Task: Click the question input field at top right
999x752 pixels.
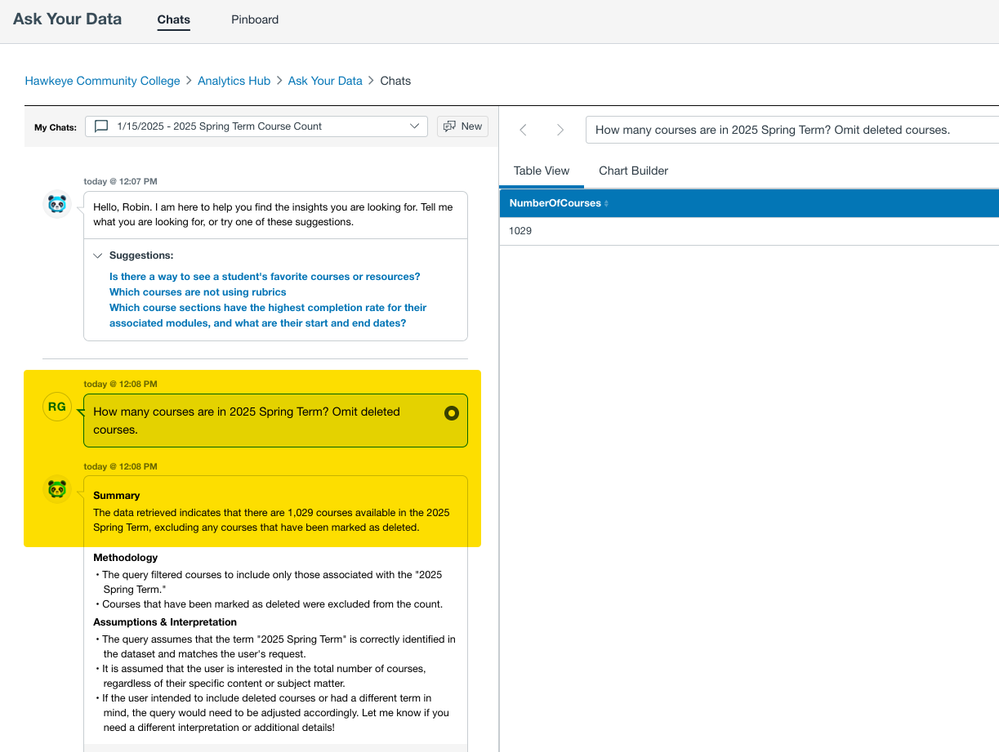Action: tap(790, 130)
